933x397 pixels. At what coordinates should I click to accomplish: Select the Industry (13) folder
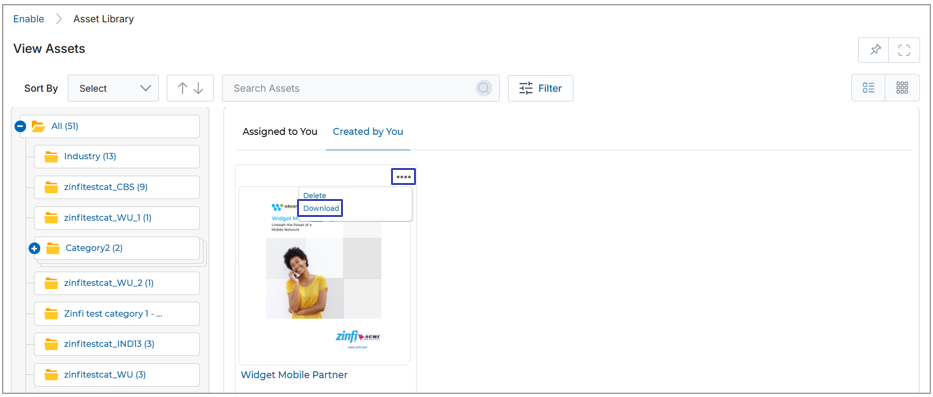coord(117,157)
